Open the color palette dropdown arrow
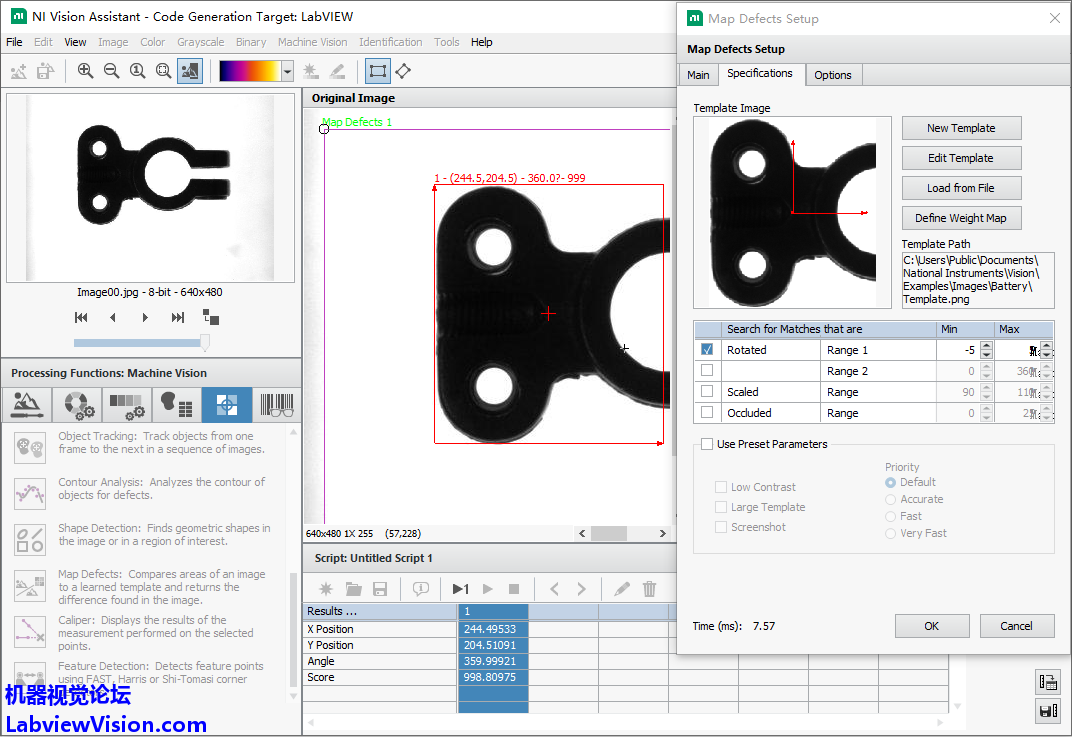The width and height of the screenshot is (1072, 737). tap(288, 71)
